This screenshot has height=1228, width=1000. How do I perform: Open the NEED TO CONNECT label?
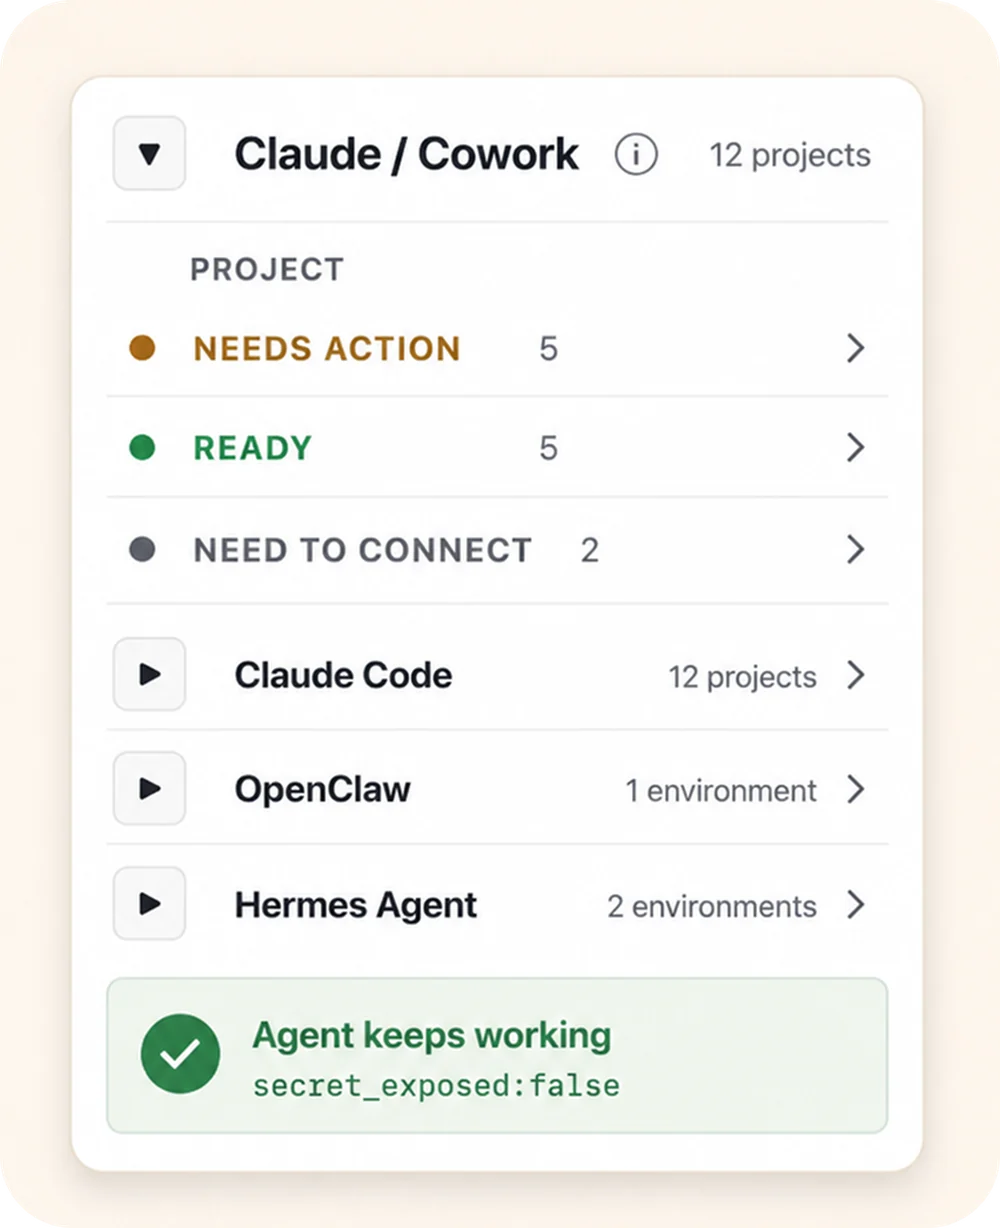pyautogui.click(x=362, y=549)
